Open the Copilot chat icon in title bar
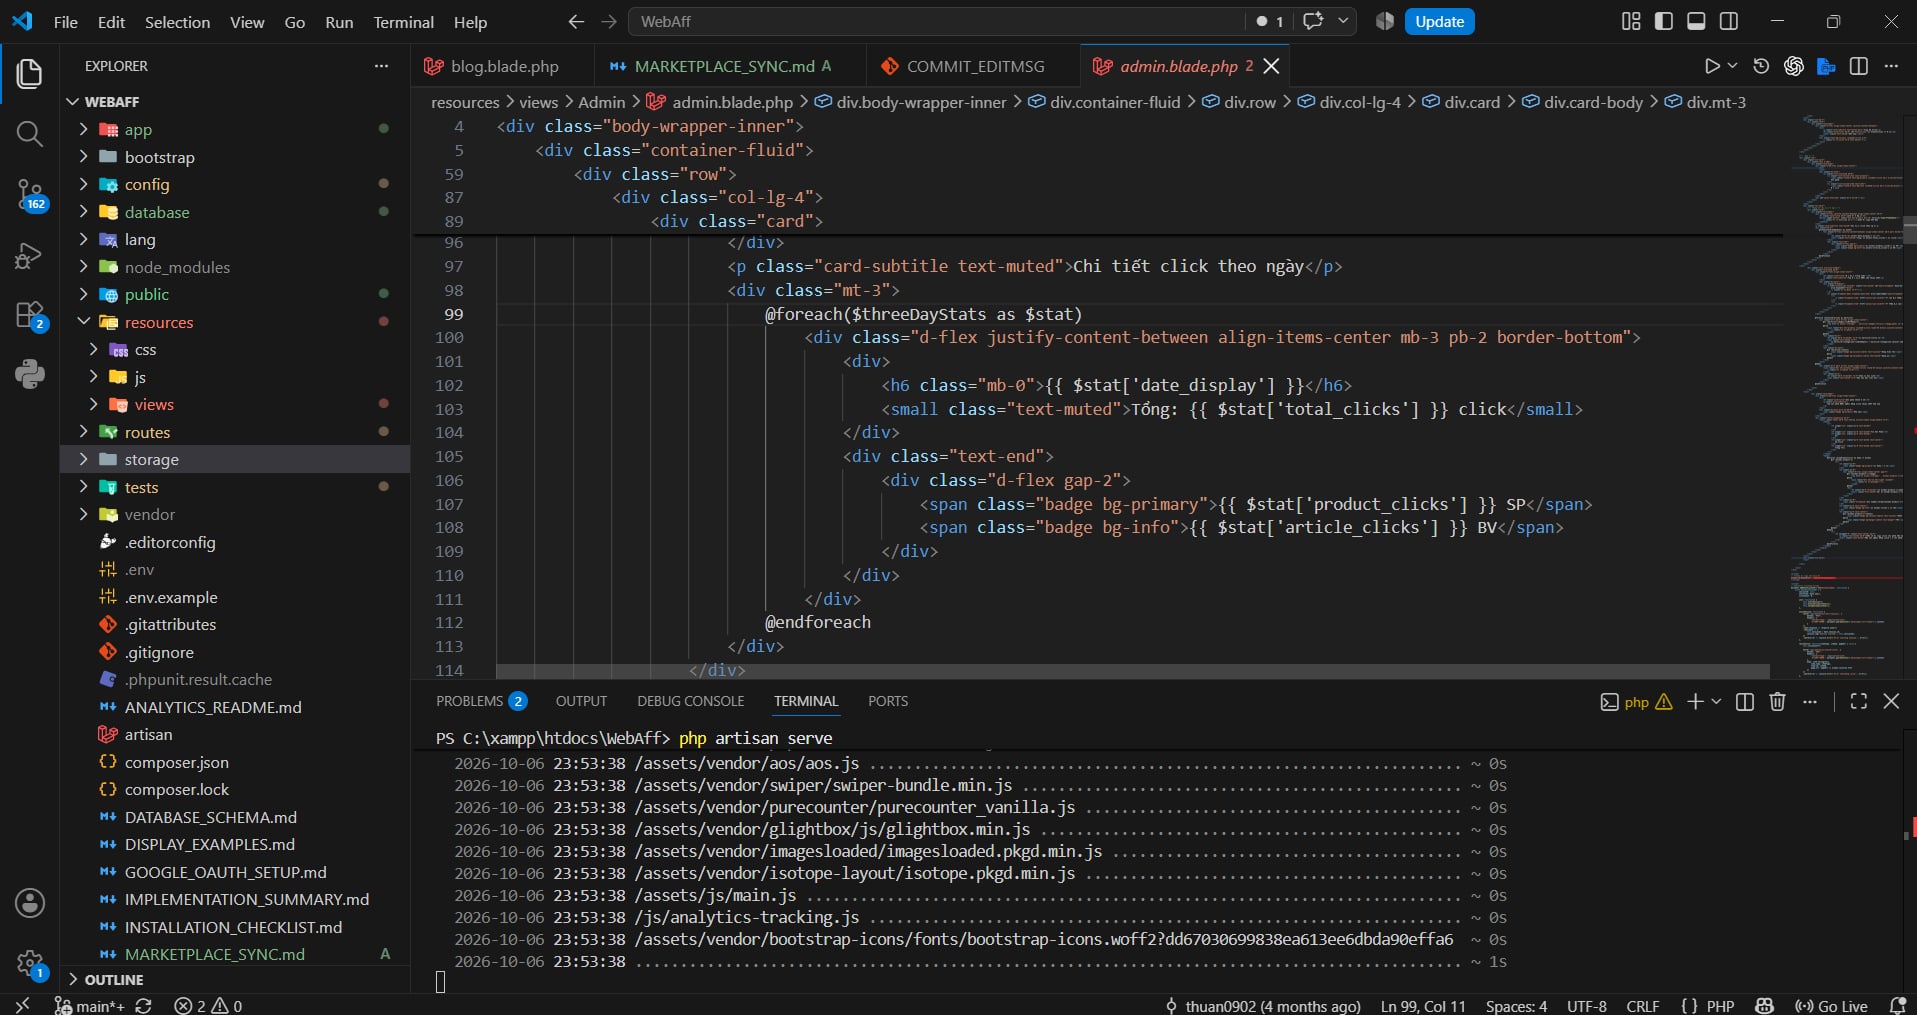The width and height of the screenshot is (1917, 1015). [1313, 21]
